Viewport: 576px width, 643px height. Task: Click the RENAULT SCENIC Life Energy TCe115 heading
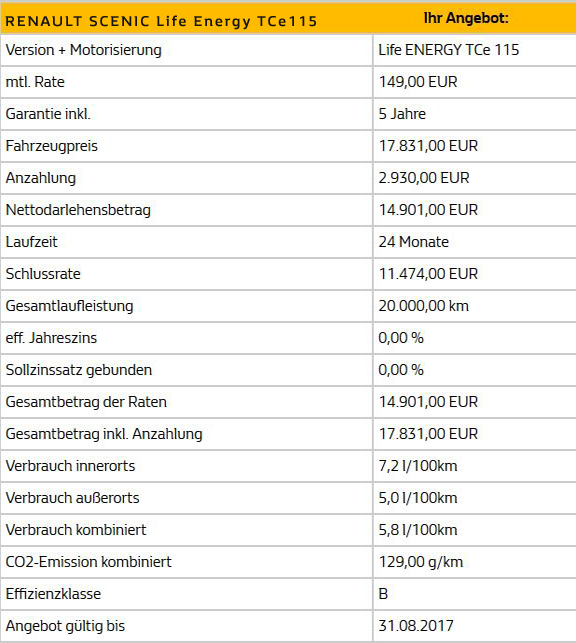tap(161, 21)
